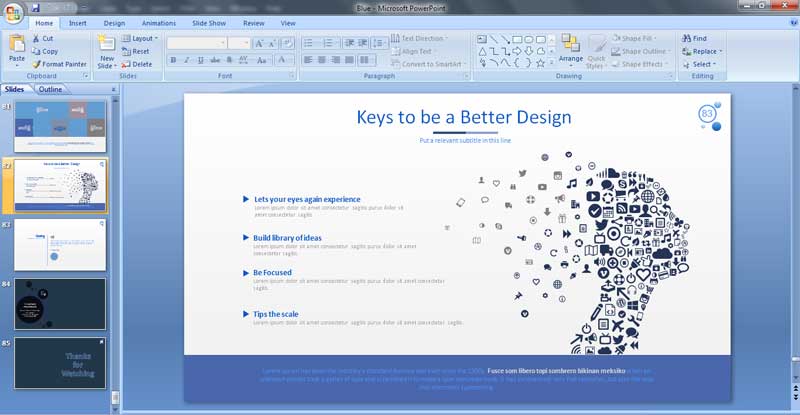800x415 pixels.
Task: Switch to the Outline pane tab
Action: coord(51,89)
